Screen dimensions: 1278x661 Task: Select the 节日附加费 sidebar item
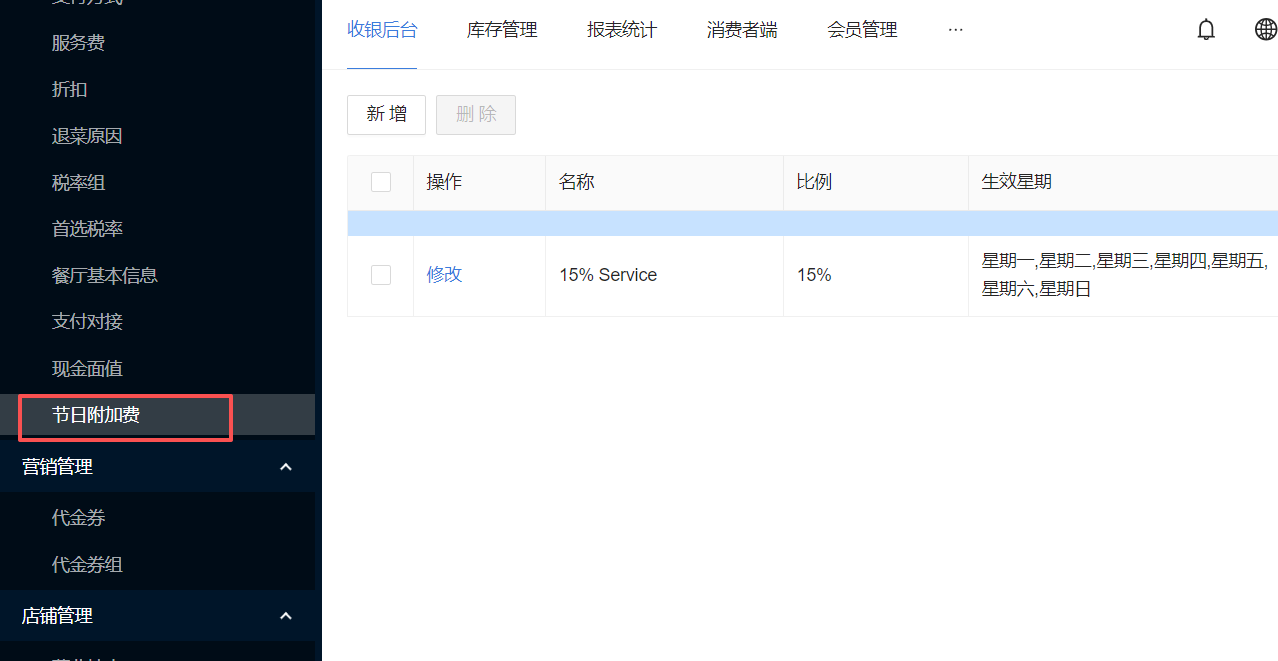click(x=96, y=415)
